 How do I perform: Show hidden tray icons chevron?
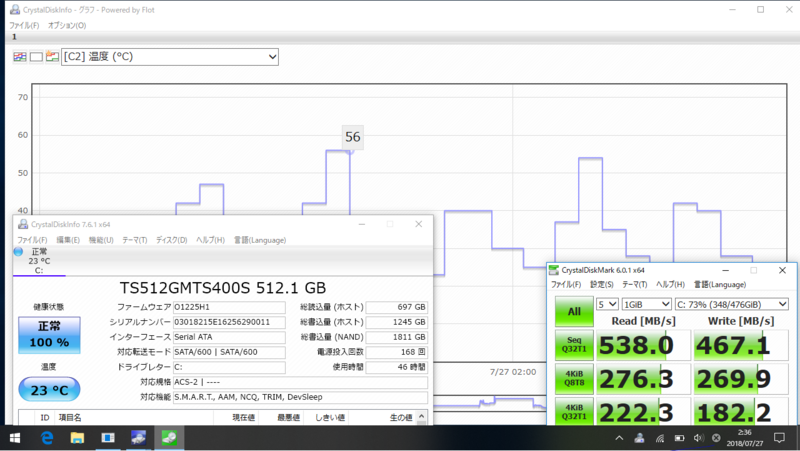coord(619,438)
